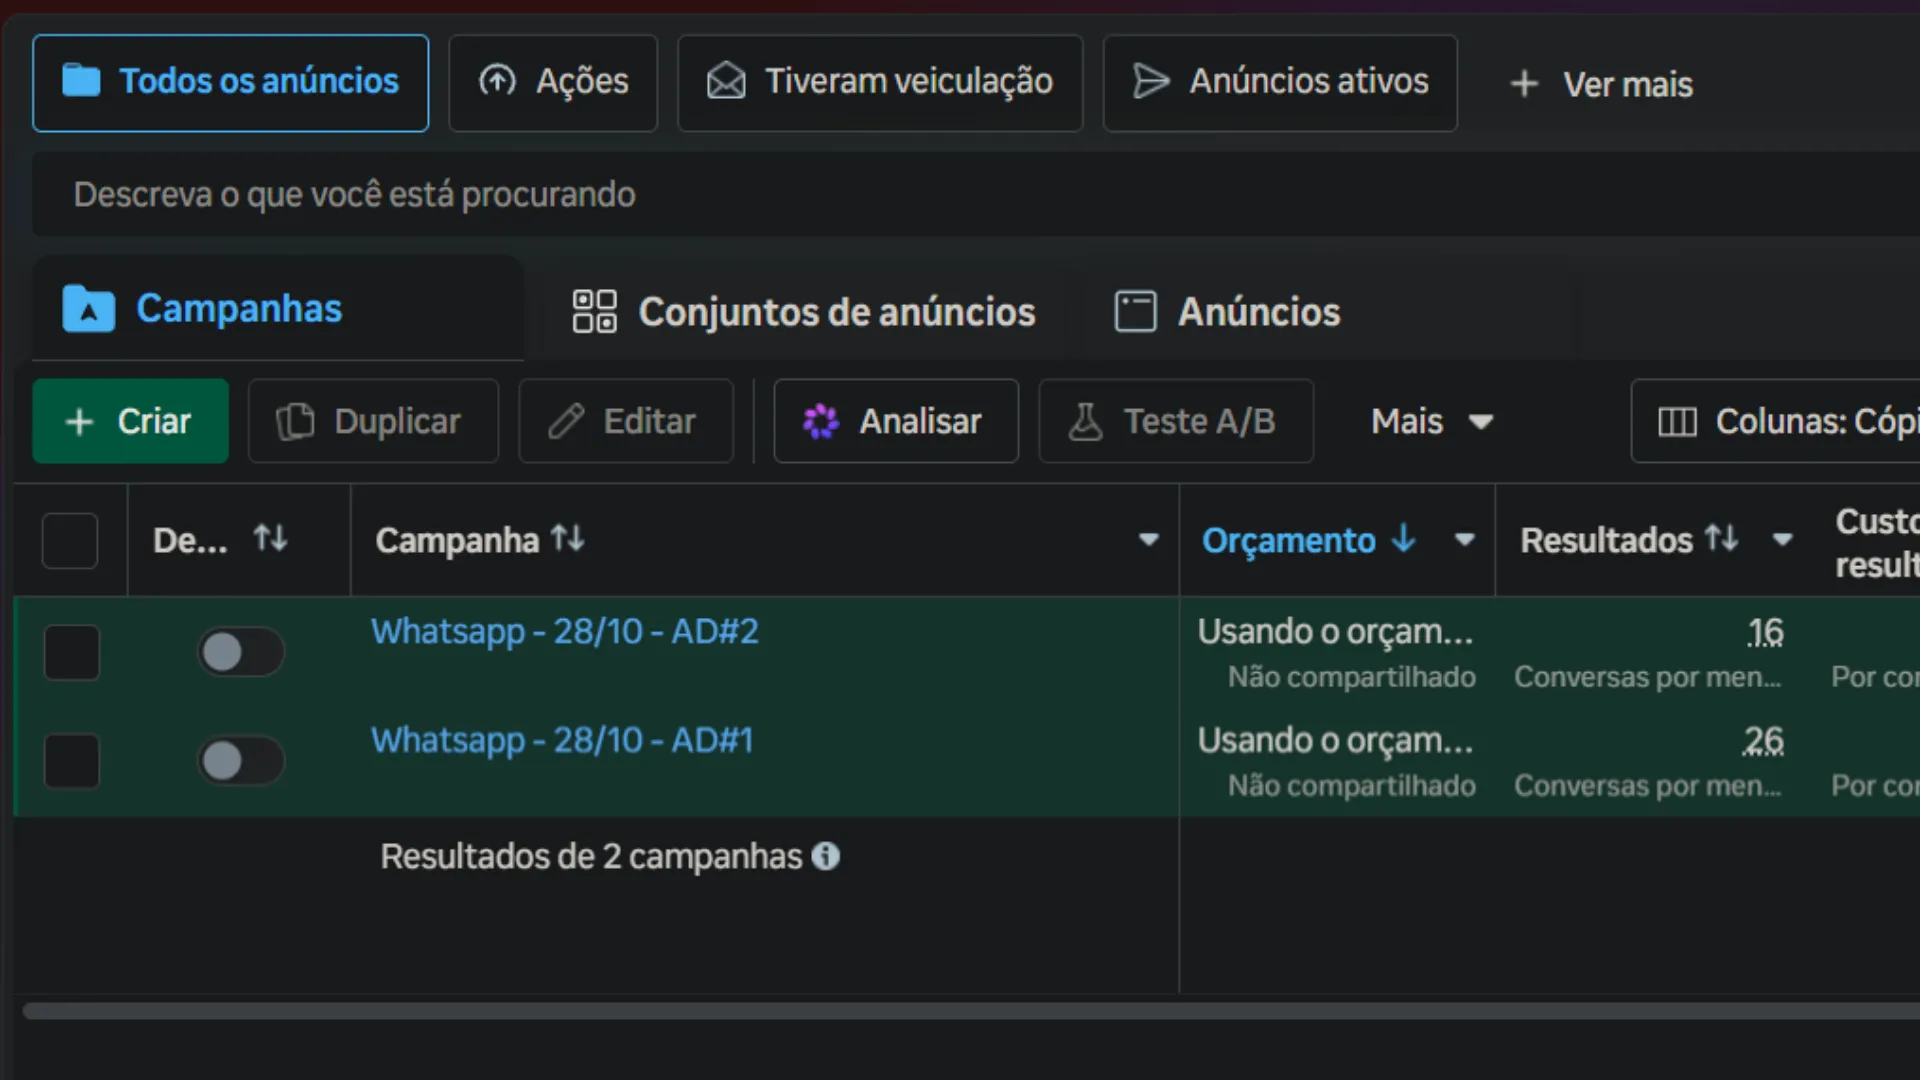Click the Campanhas tab folder icon
The image size is (1920, 1080).
pyautogui.click(x=89, y=308)
